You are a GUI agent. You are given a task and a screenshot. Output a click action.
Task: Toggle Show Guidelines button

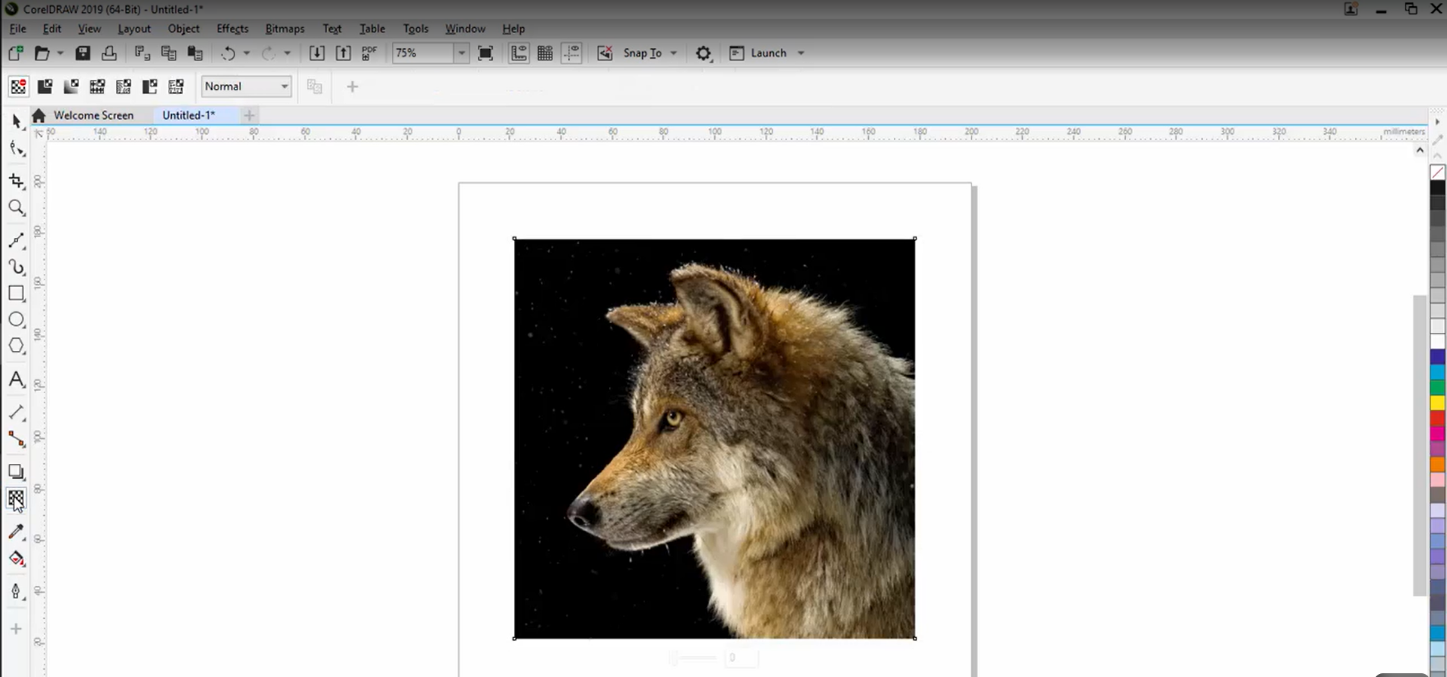tap(571, 53)
